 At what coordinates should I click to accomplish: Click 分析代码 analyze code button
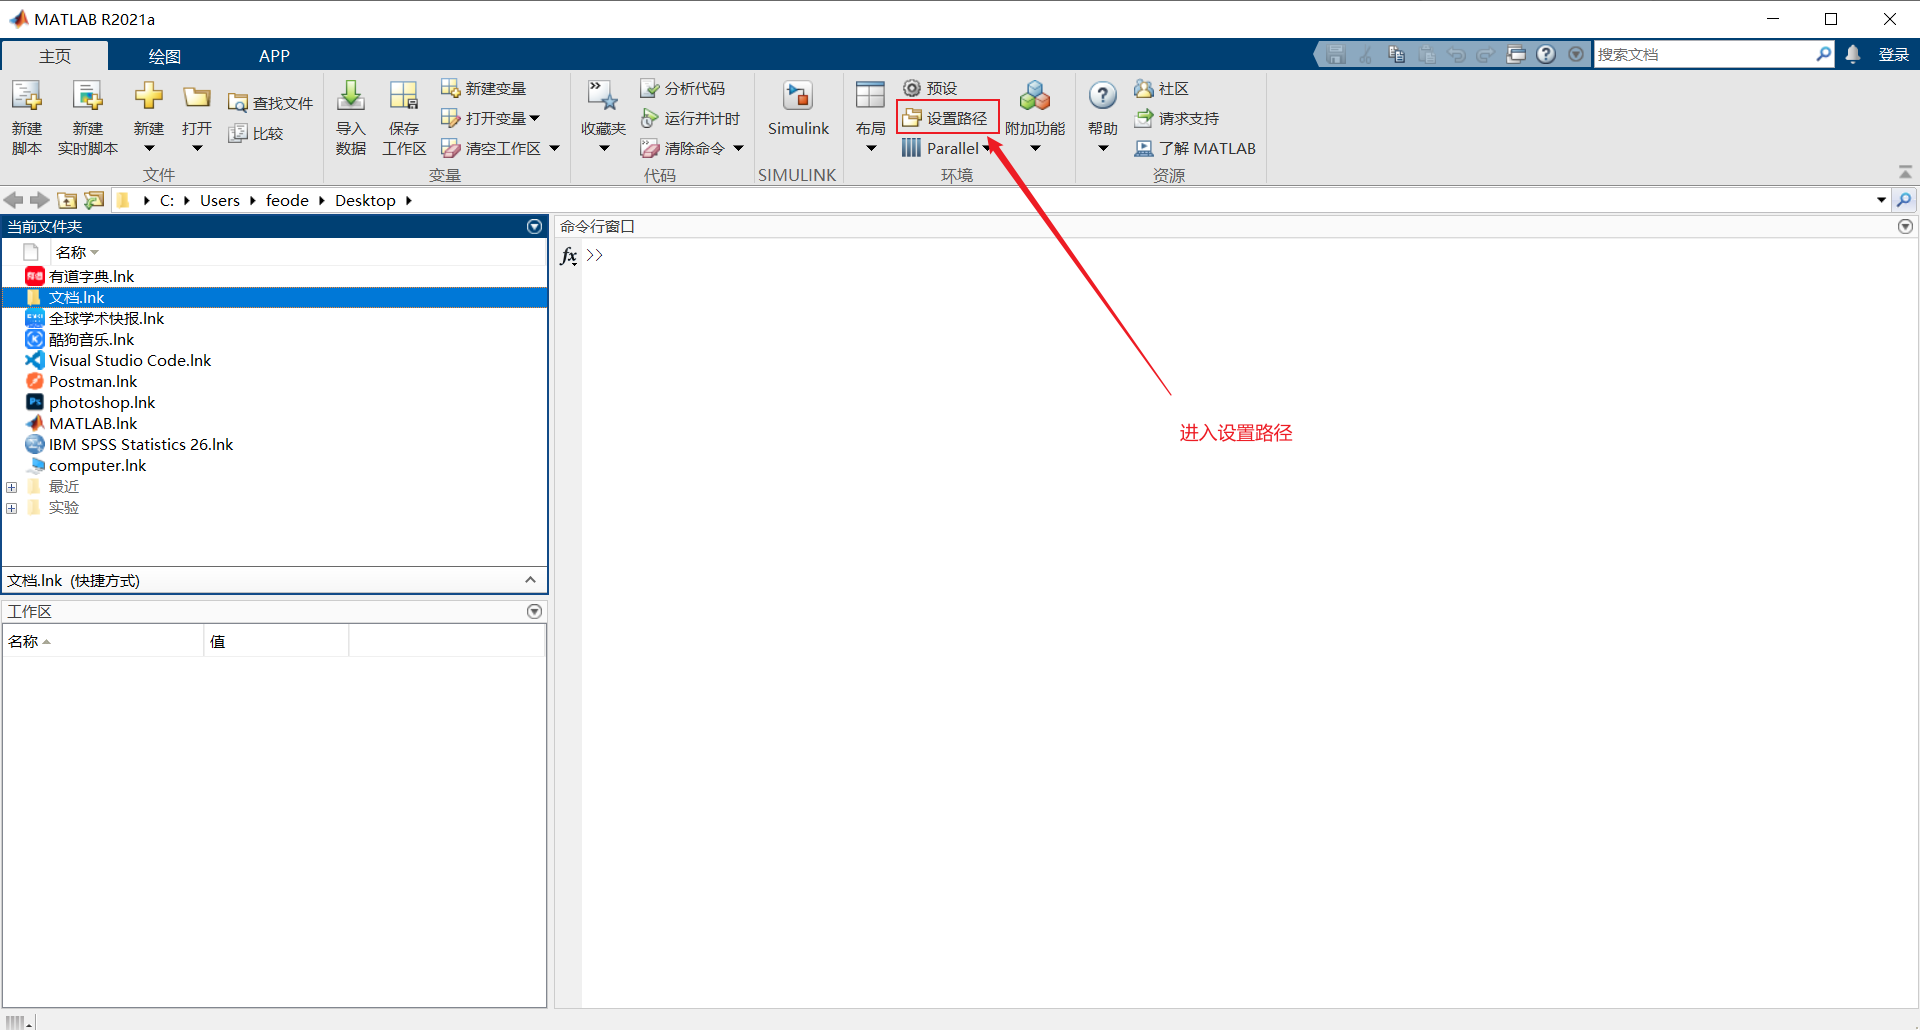click(683, 89)
